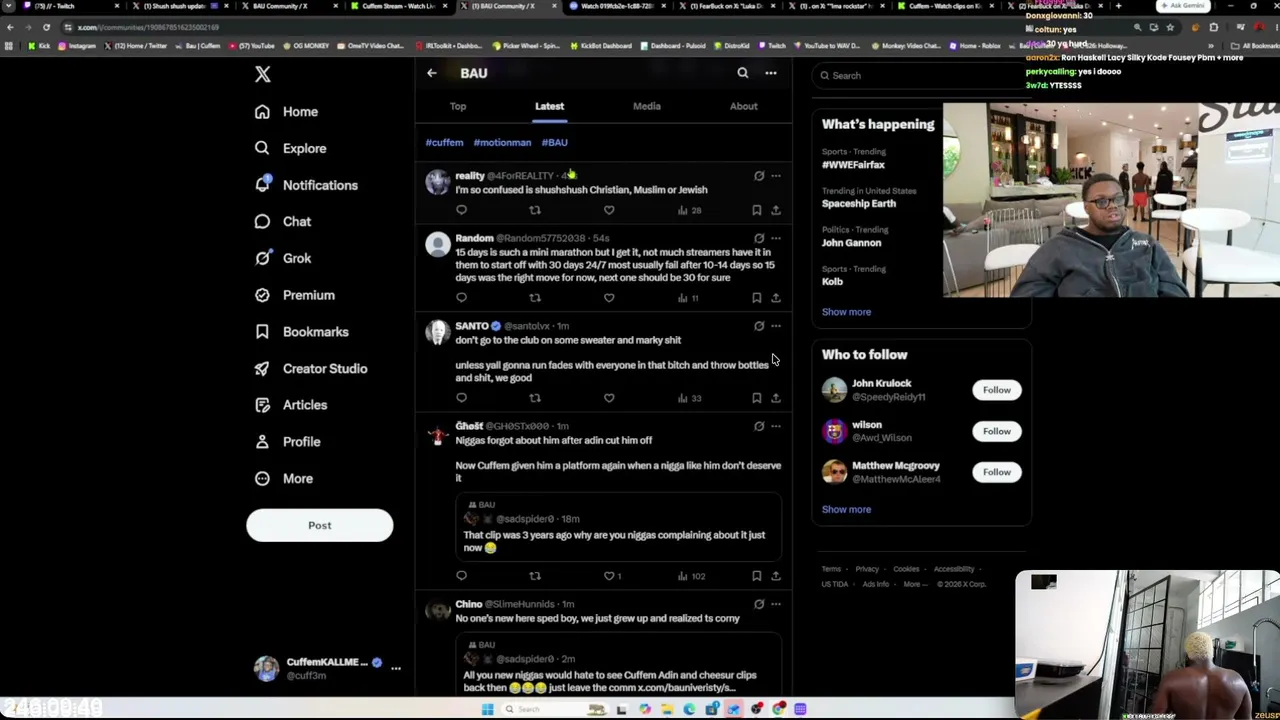Bookmark reality's post

[757, 210]
